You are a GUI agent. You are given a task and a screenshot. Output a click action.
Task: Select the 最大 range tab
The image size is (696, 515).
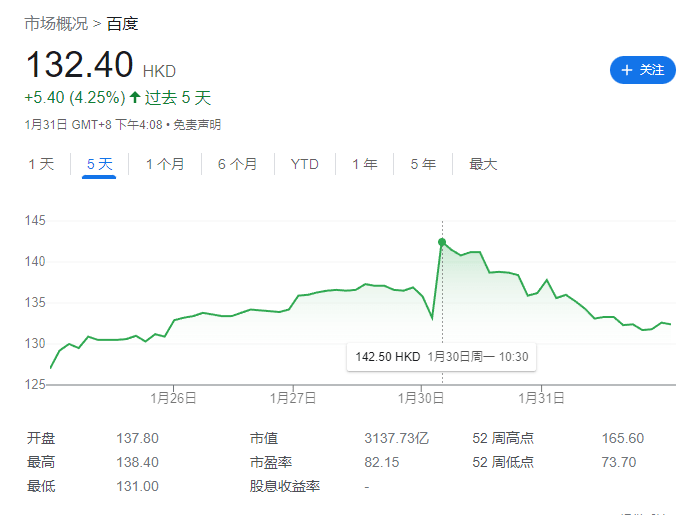483,164
